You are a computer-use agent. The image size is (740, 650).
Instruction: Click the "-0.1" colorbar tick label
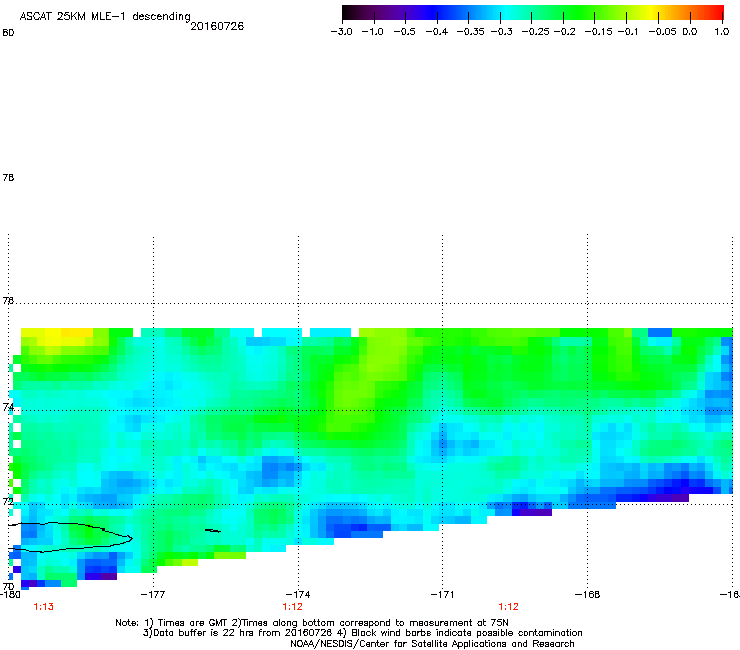tap(627, 32)
